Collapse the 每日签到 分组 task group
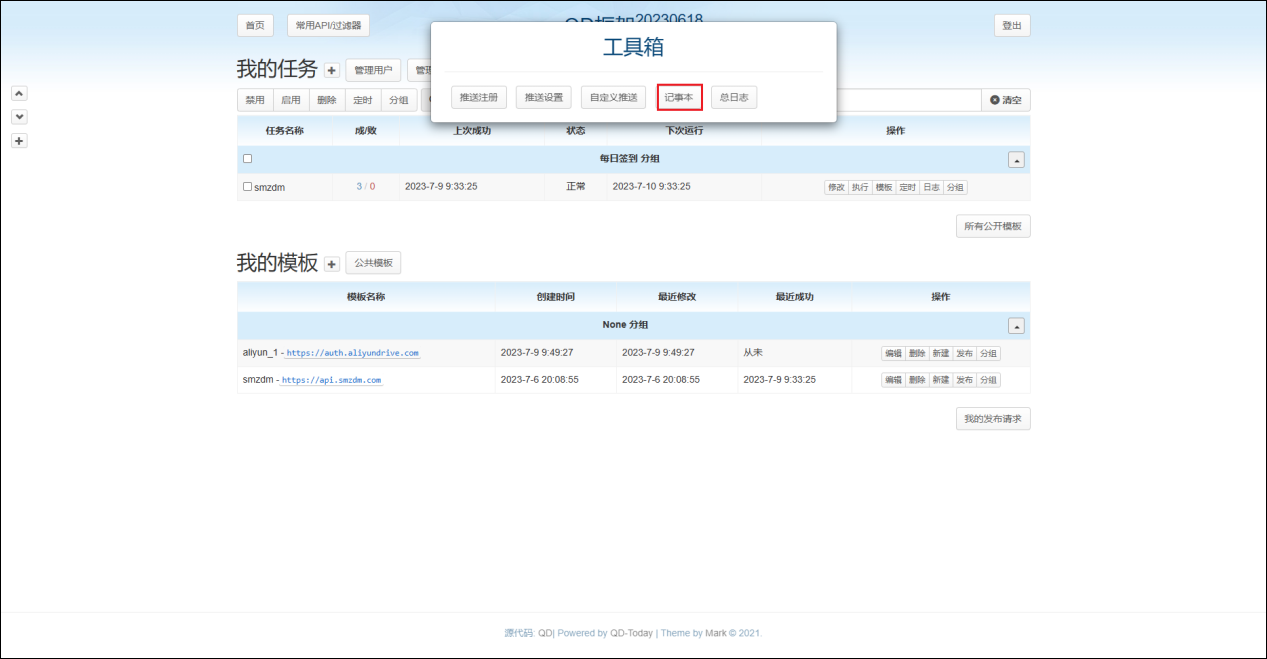 (x=1015, y=160)
